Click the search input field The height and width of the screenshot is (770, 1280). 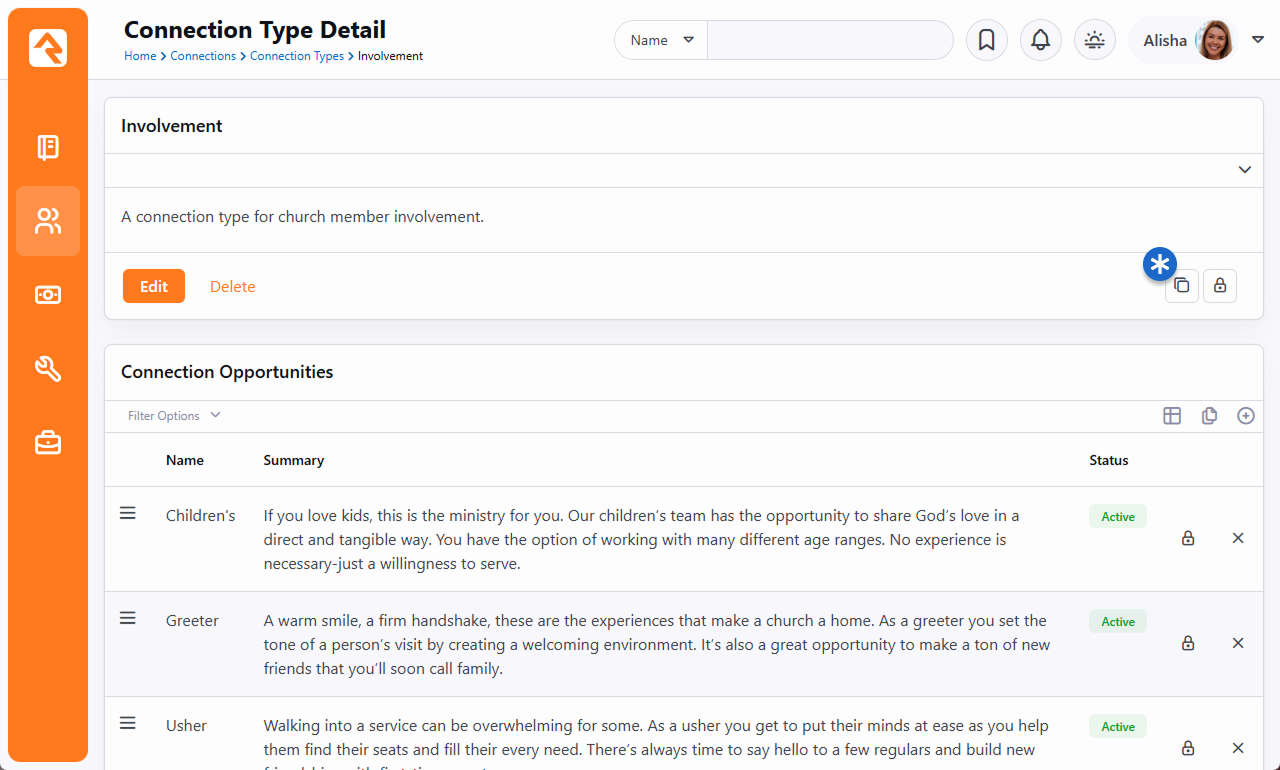point(830,40)
